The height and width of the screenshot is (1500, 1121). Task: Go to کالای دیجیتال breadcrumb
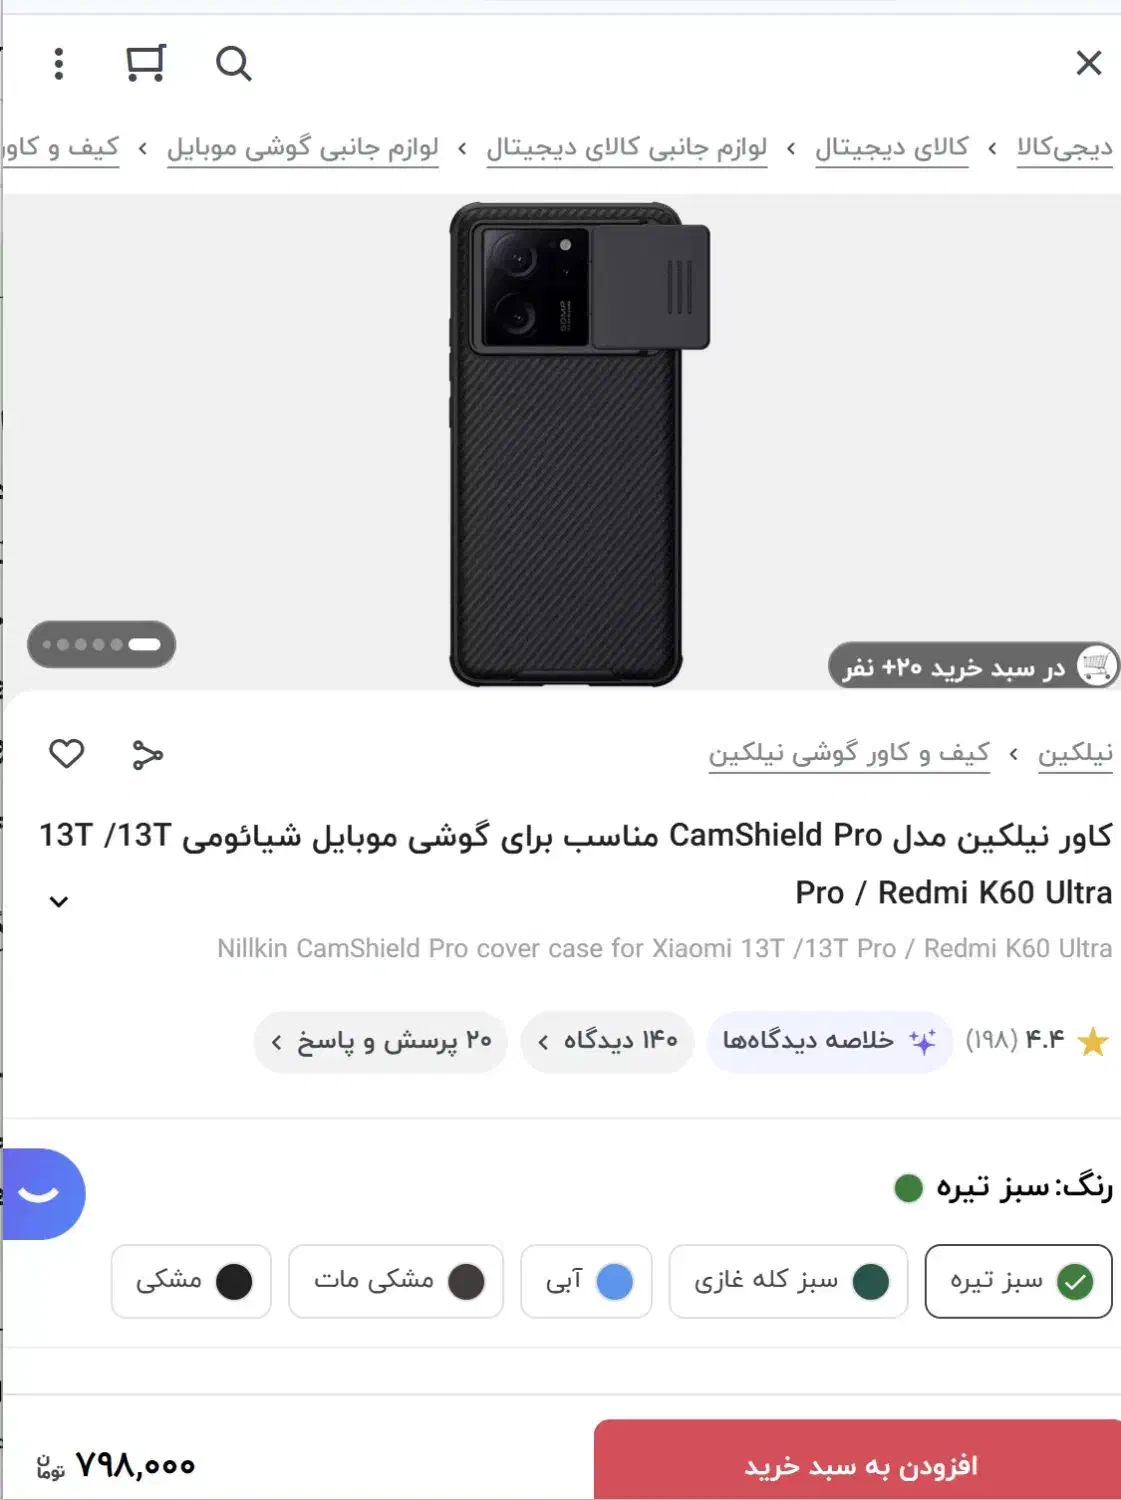[891, 148]
